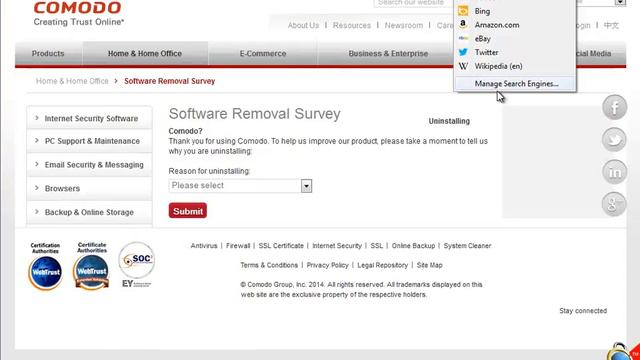
Task: Expand PC Support & Maintenance sidebar item
Action: coord(89,141)
